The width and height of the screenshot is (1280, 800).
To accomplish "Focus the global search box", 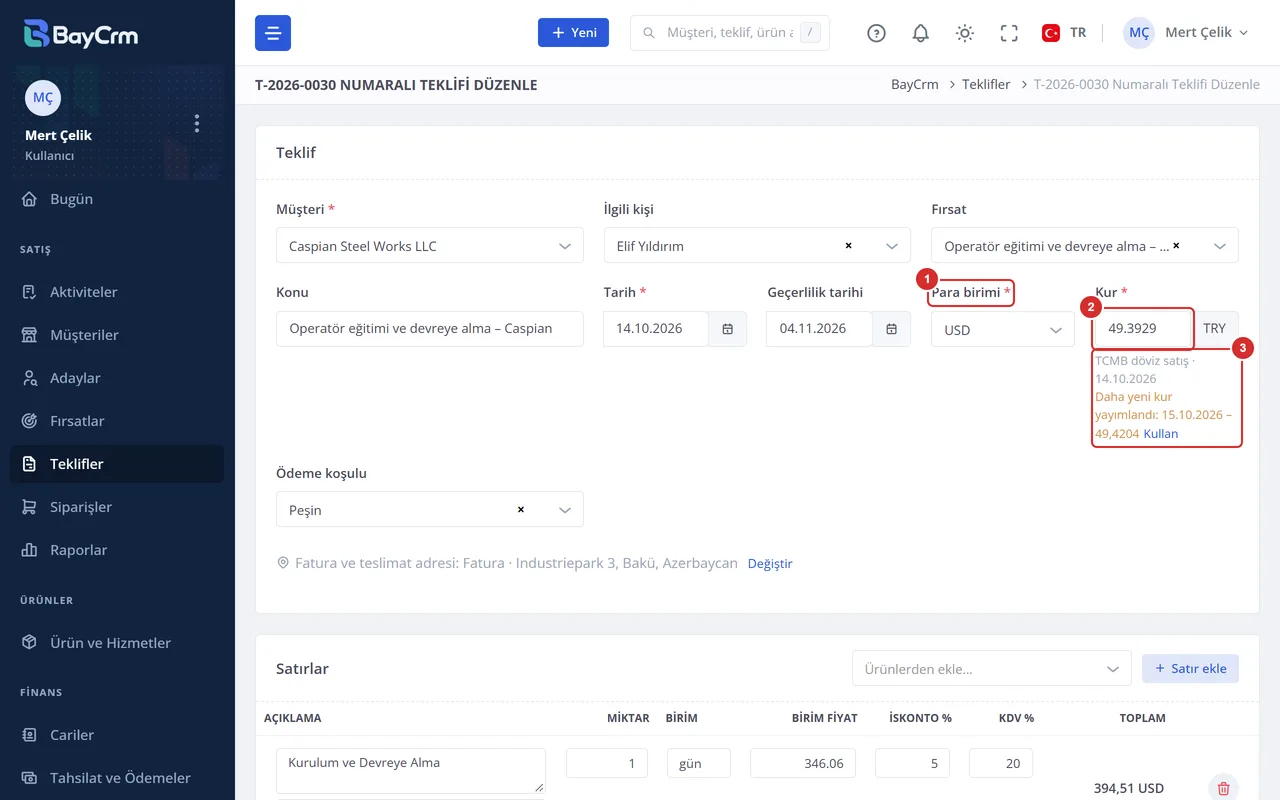I will [x=730, y=33].
